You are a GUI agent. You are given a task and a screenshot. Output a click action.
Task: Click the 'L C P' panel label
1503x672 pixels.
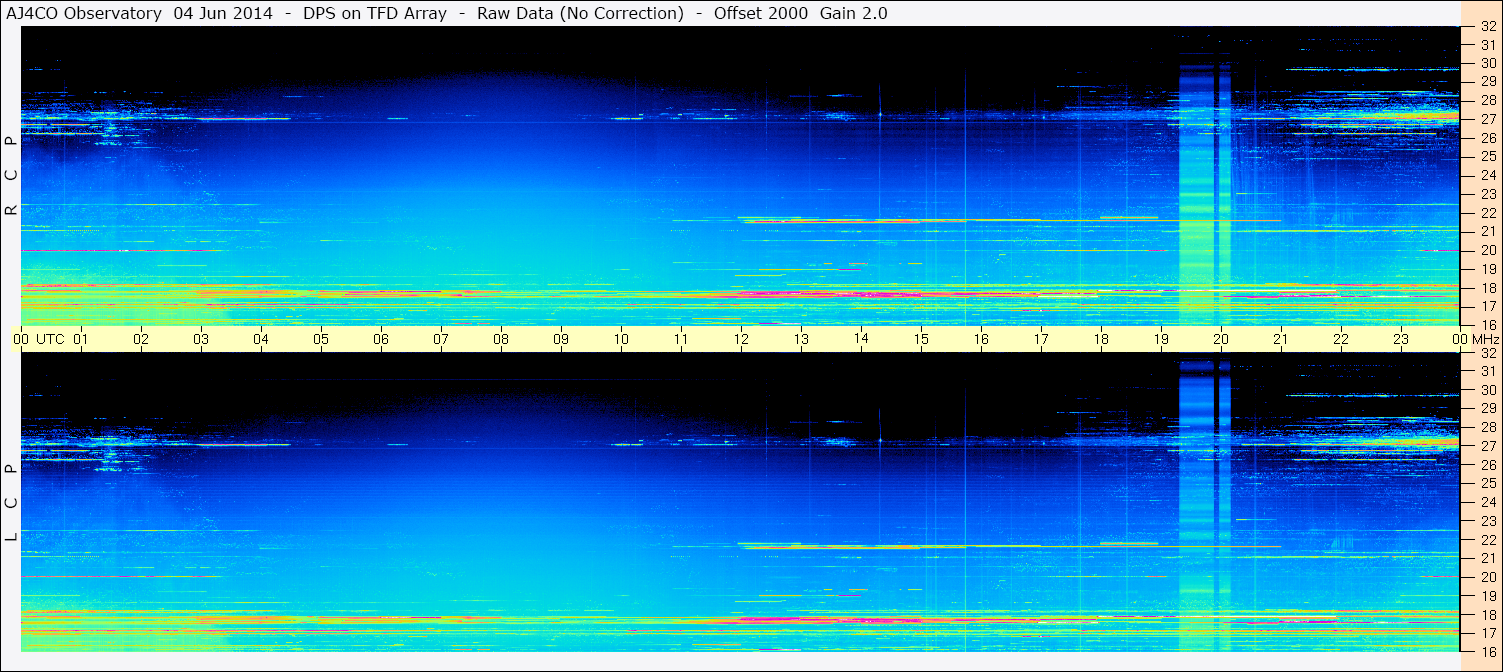11,503
